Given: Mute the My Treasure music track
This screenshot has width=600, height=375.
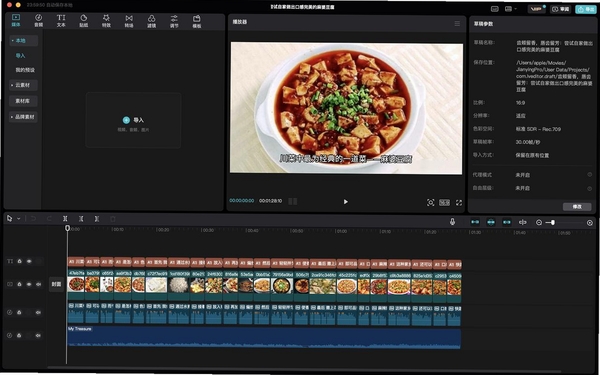Looking at the screenshot, I should tap(38, 336).
